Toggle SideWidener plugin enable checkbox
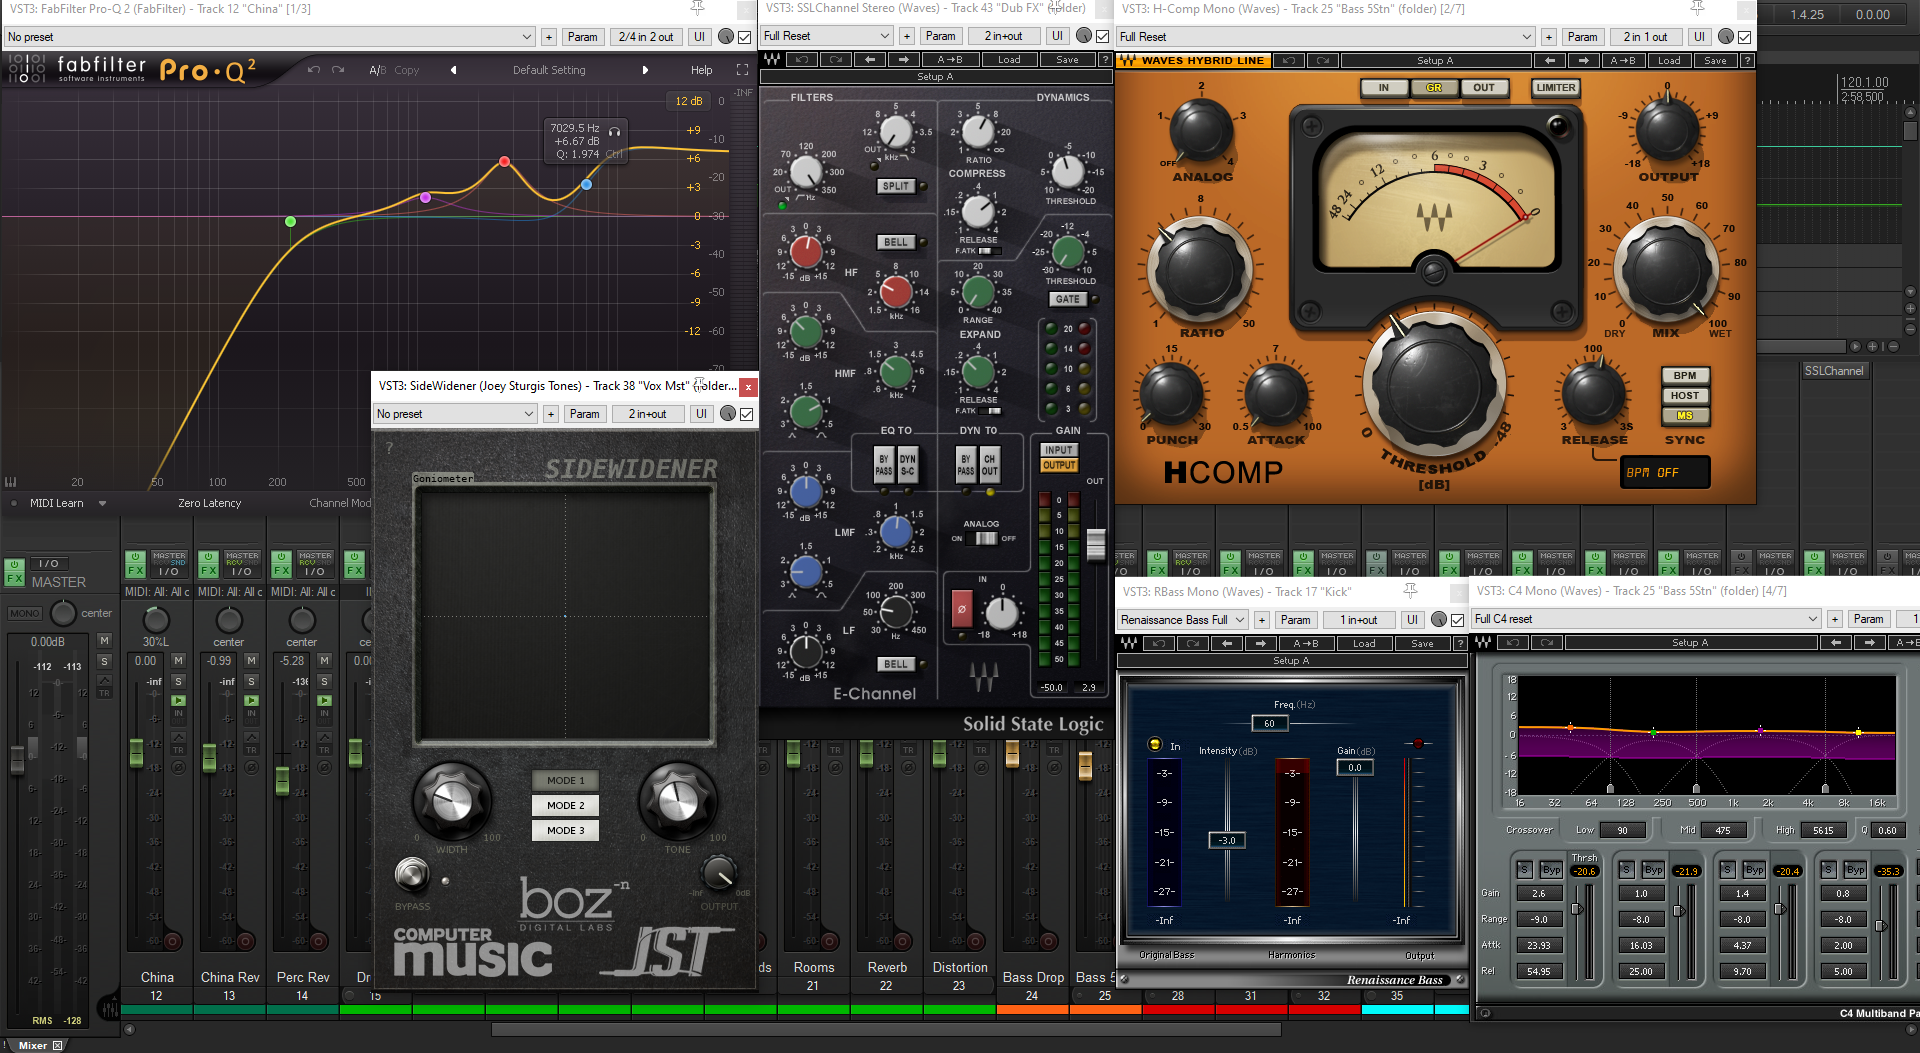 (x=747, y=414)
